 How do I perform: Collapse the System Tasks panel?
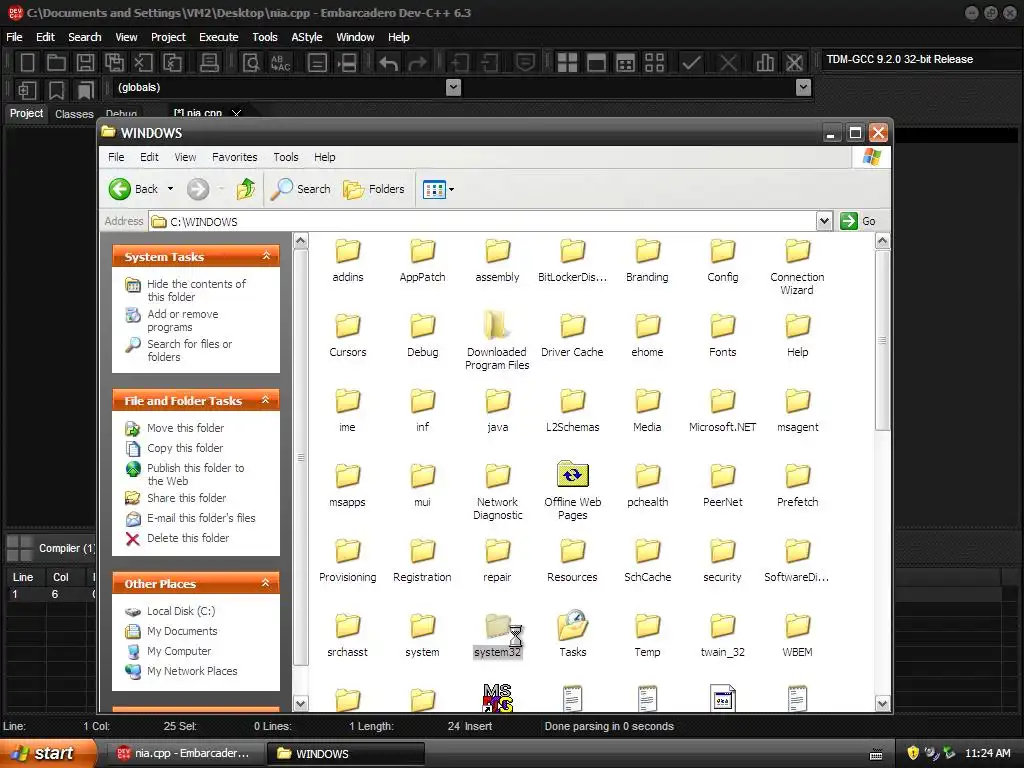[x=266, y=256]
